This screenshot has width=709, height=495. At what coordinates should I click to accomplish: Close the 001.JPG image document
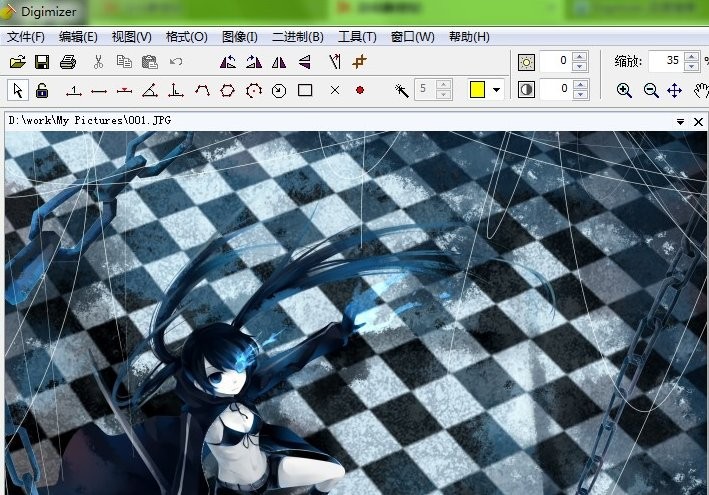698,122
